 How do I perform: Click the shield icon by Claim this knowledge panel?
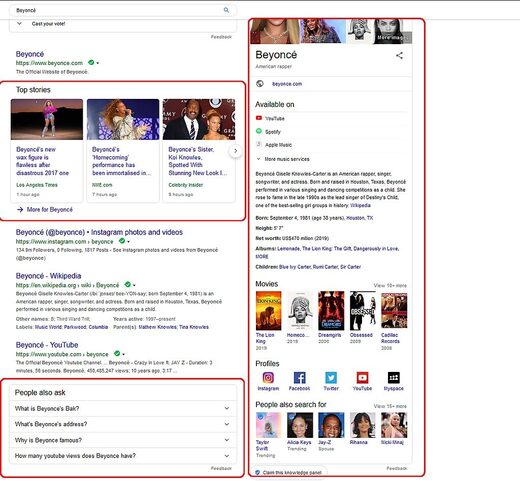pos(257,472)
